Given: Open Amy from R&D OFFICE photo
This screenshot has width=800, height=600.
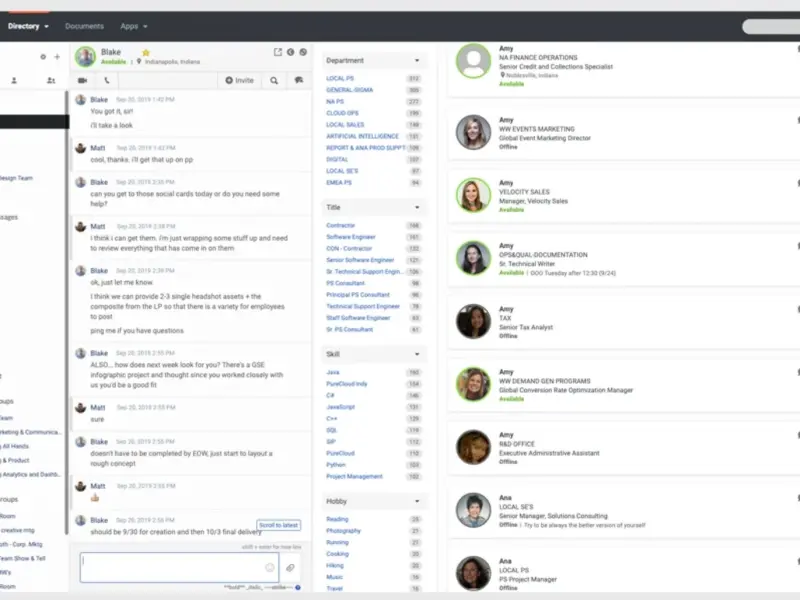Looking at the screenshot, I should click(473, 447).
